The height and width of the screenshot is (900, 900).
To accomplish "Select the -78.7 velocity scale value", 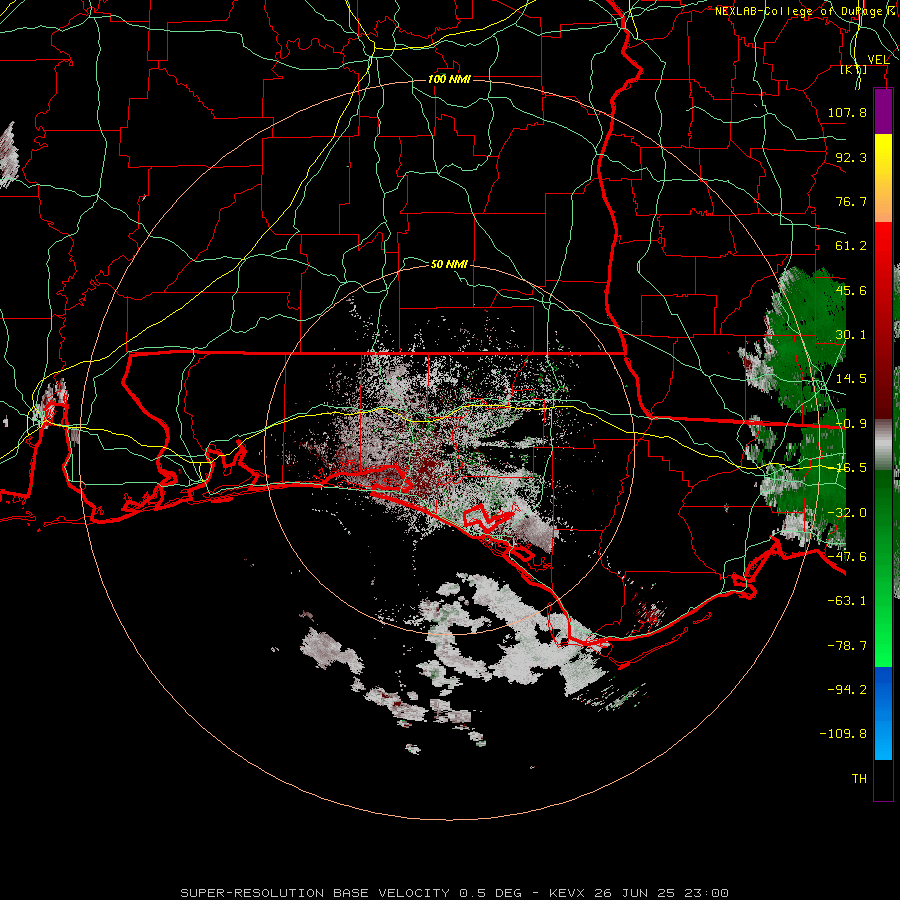I will click(x=847, y=646).
